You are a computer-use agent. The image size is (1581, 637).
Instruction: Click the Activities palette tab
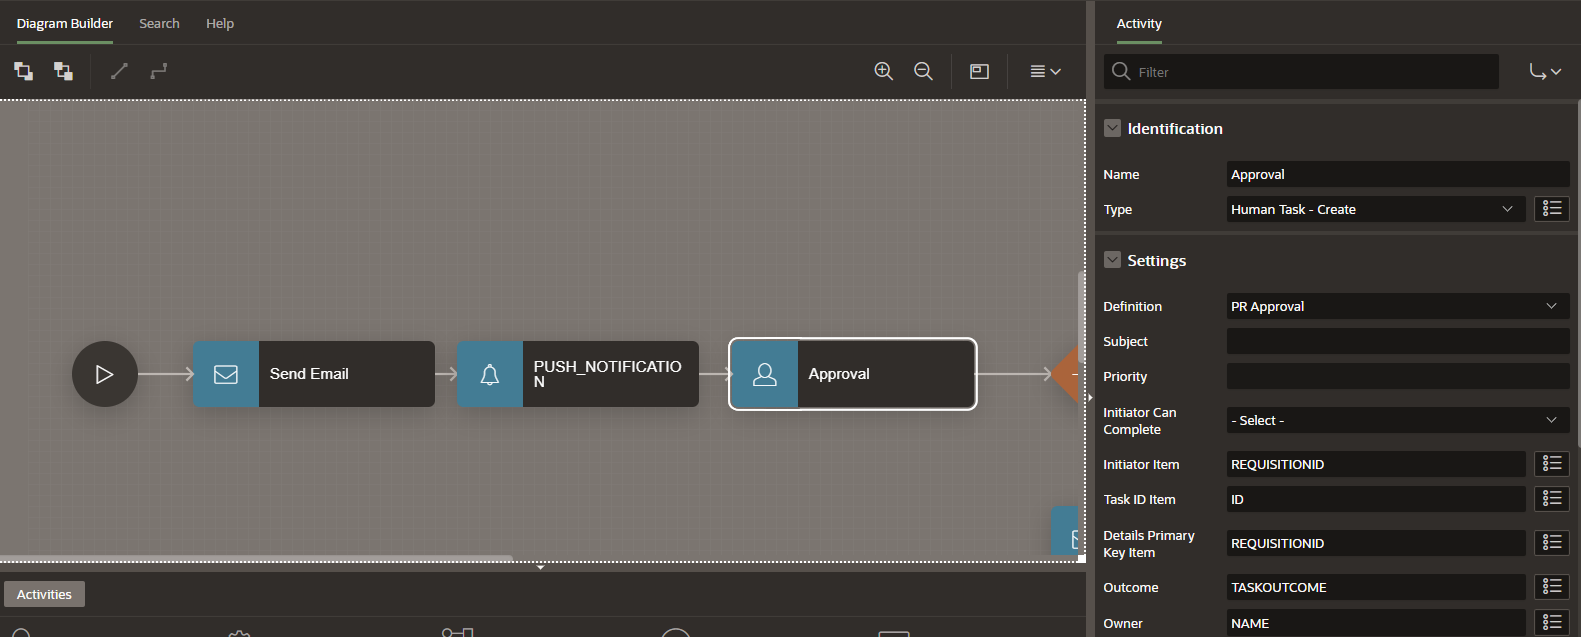[x=44, y=594]
